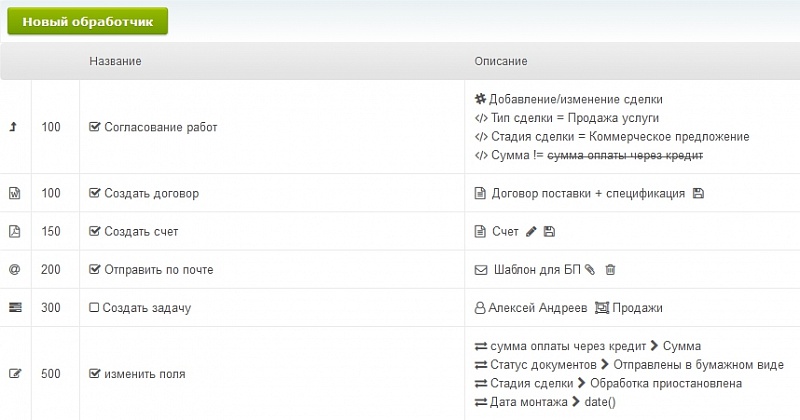Click the edit icon in 'изменить поля' row
This screenshot has width=800, height=420.
pos(14,374)
